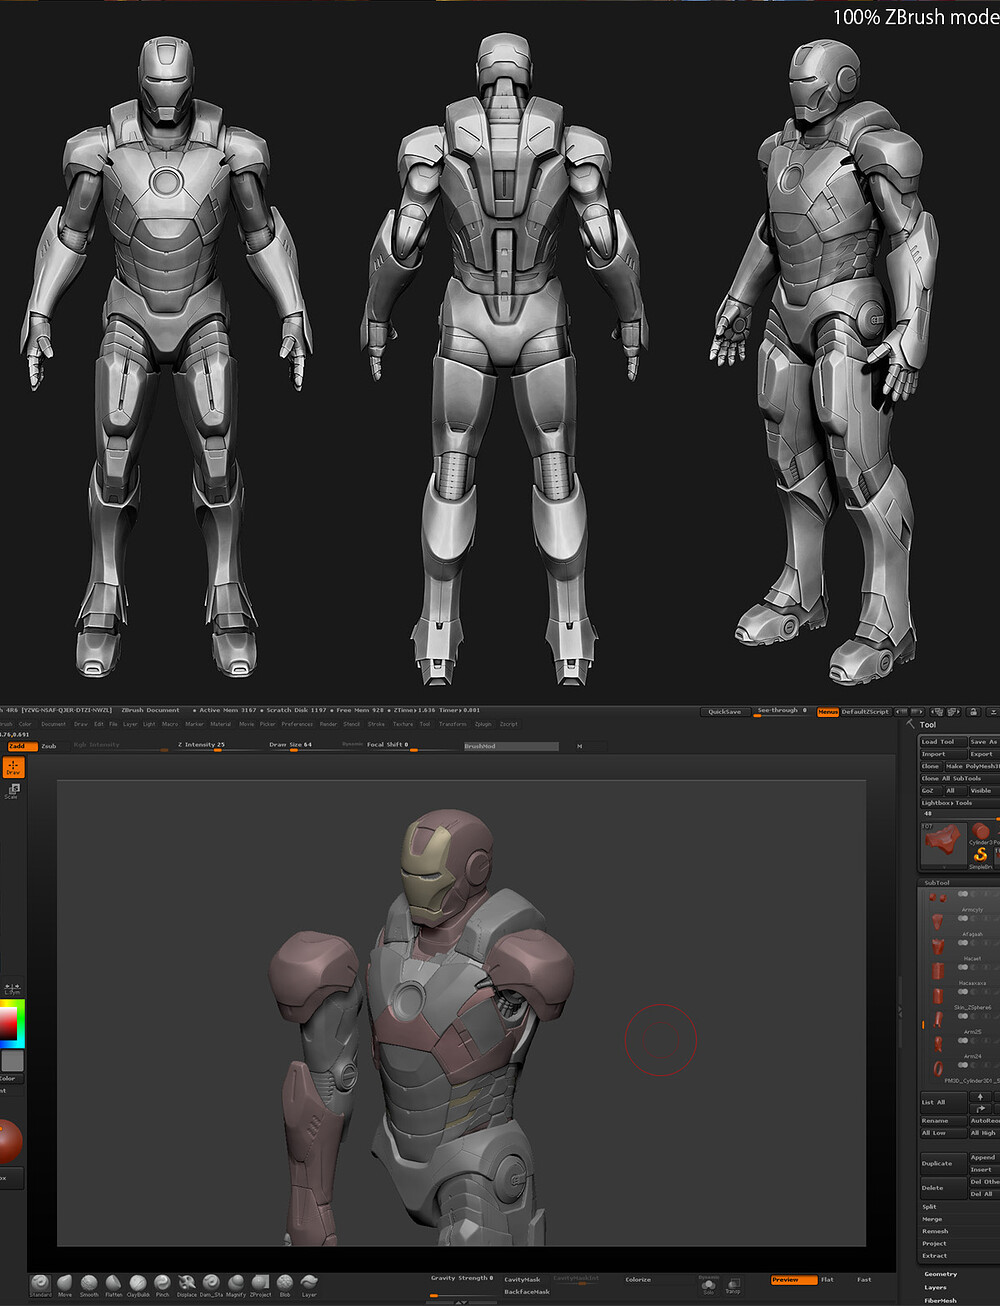Screen dimensions: 1000x1306
Task: Expand the Project subtool options
Action: [934, 1243]
